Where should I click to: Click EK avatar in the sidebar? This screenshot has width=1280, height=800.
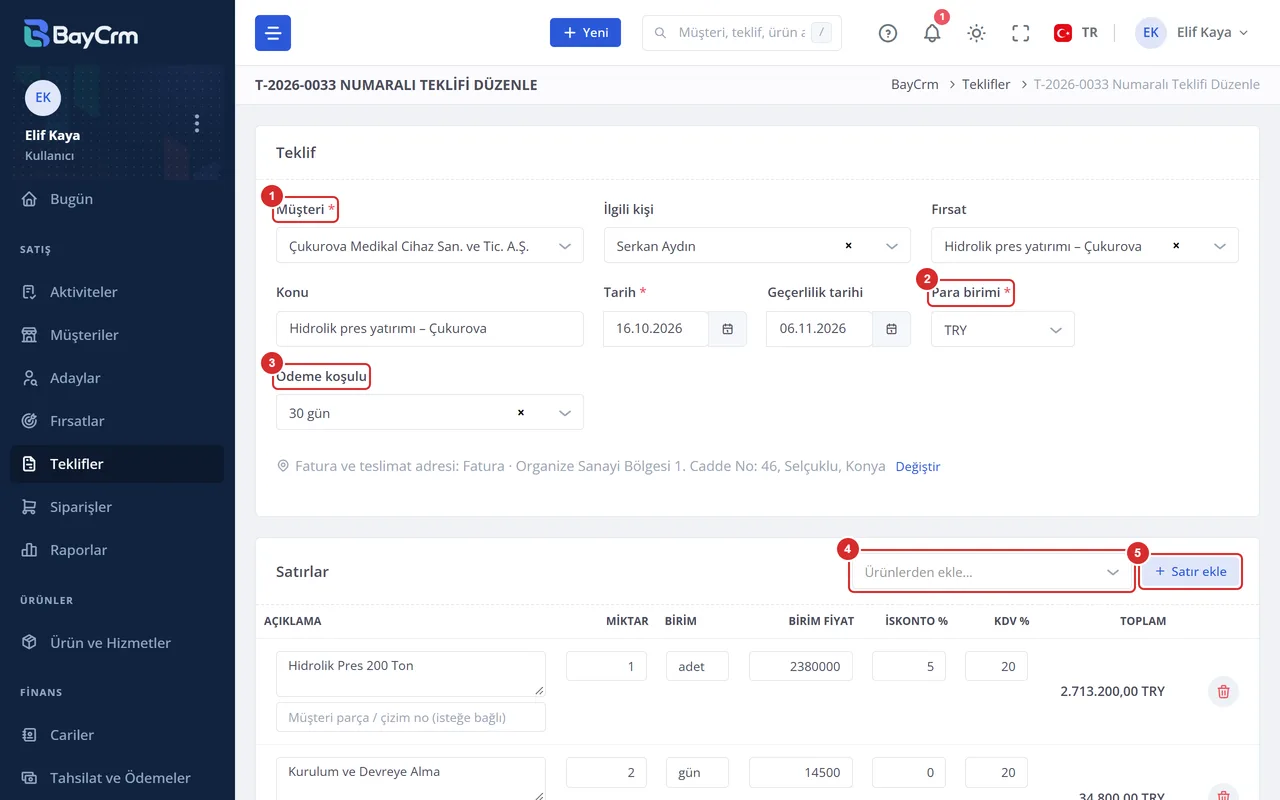pyautogui.click(x=43, y=97)
